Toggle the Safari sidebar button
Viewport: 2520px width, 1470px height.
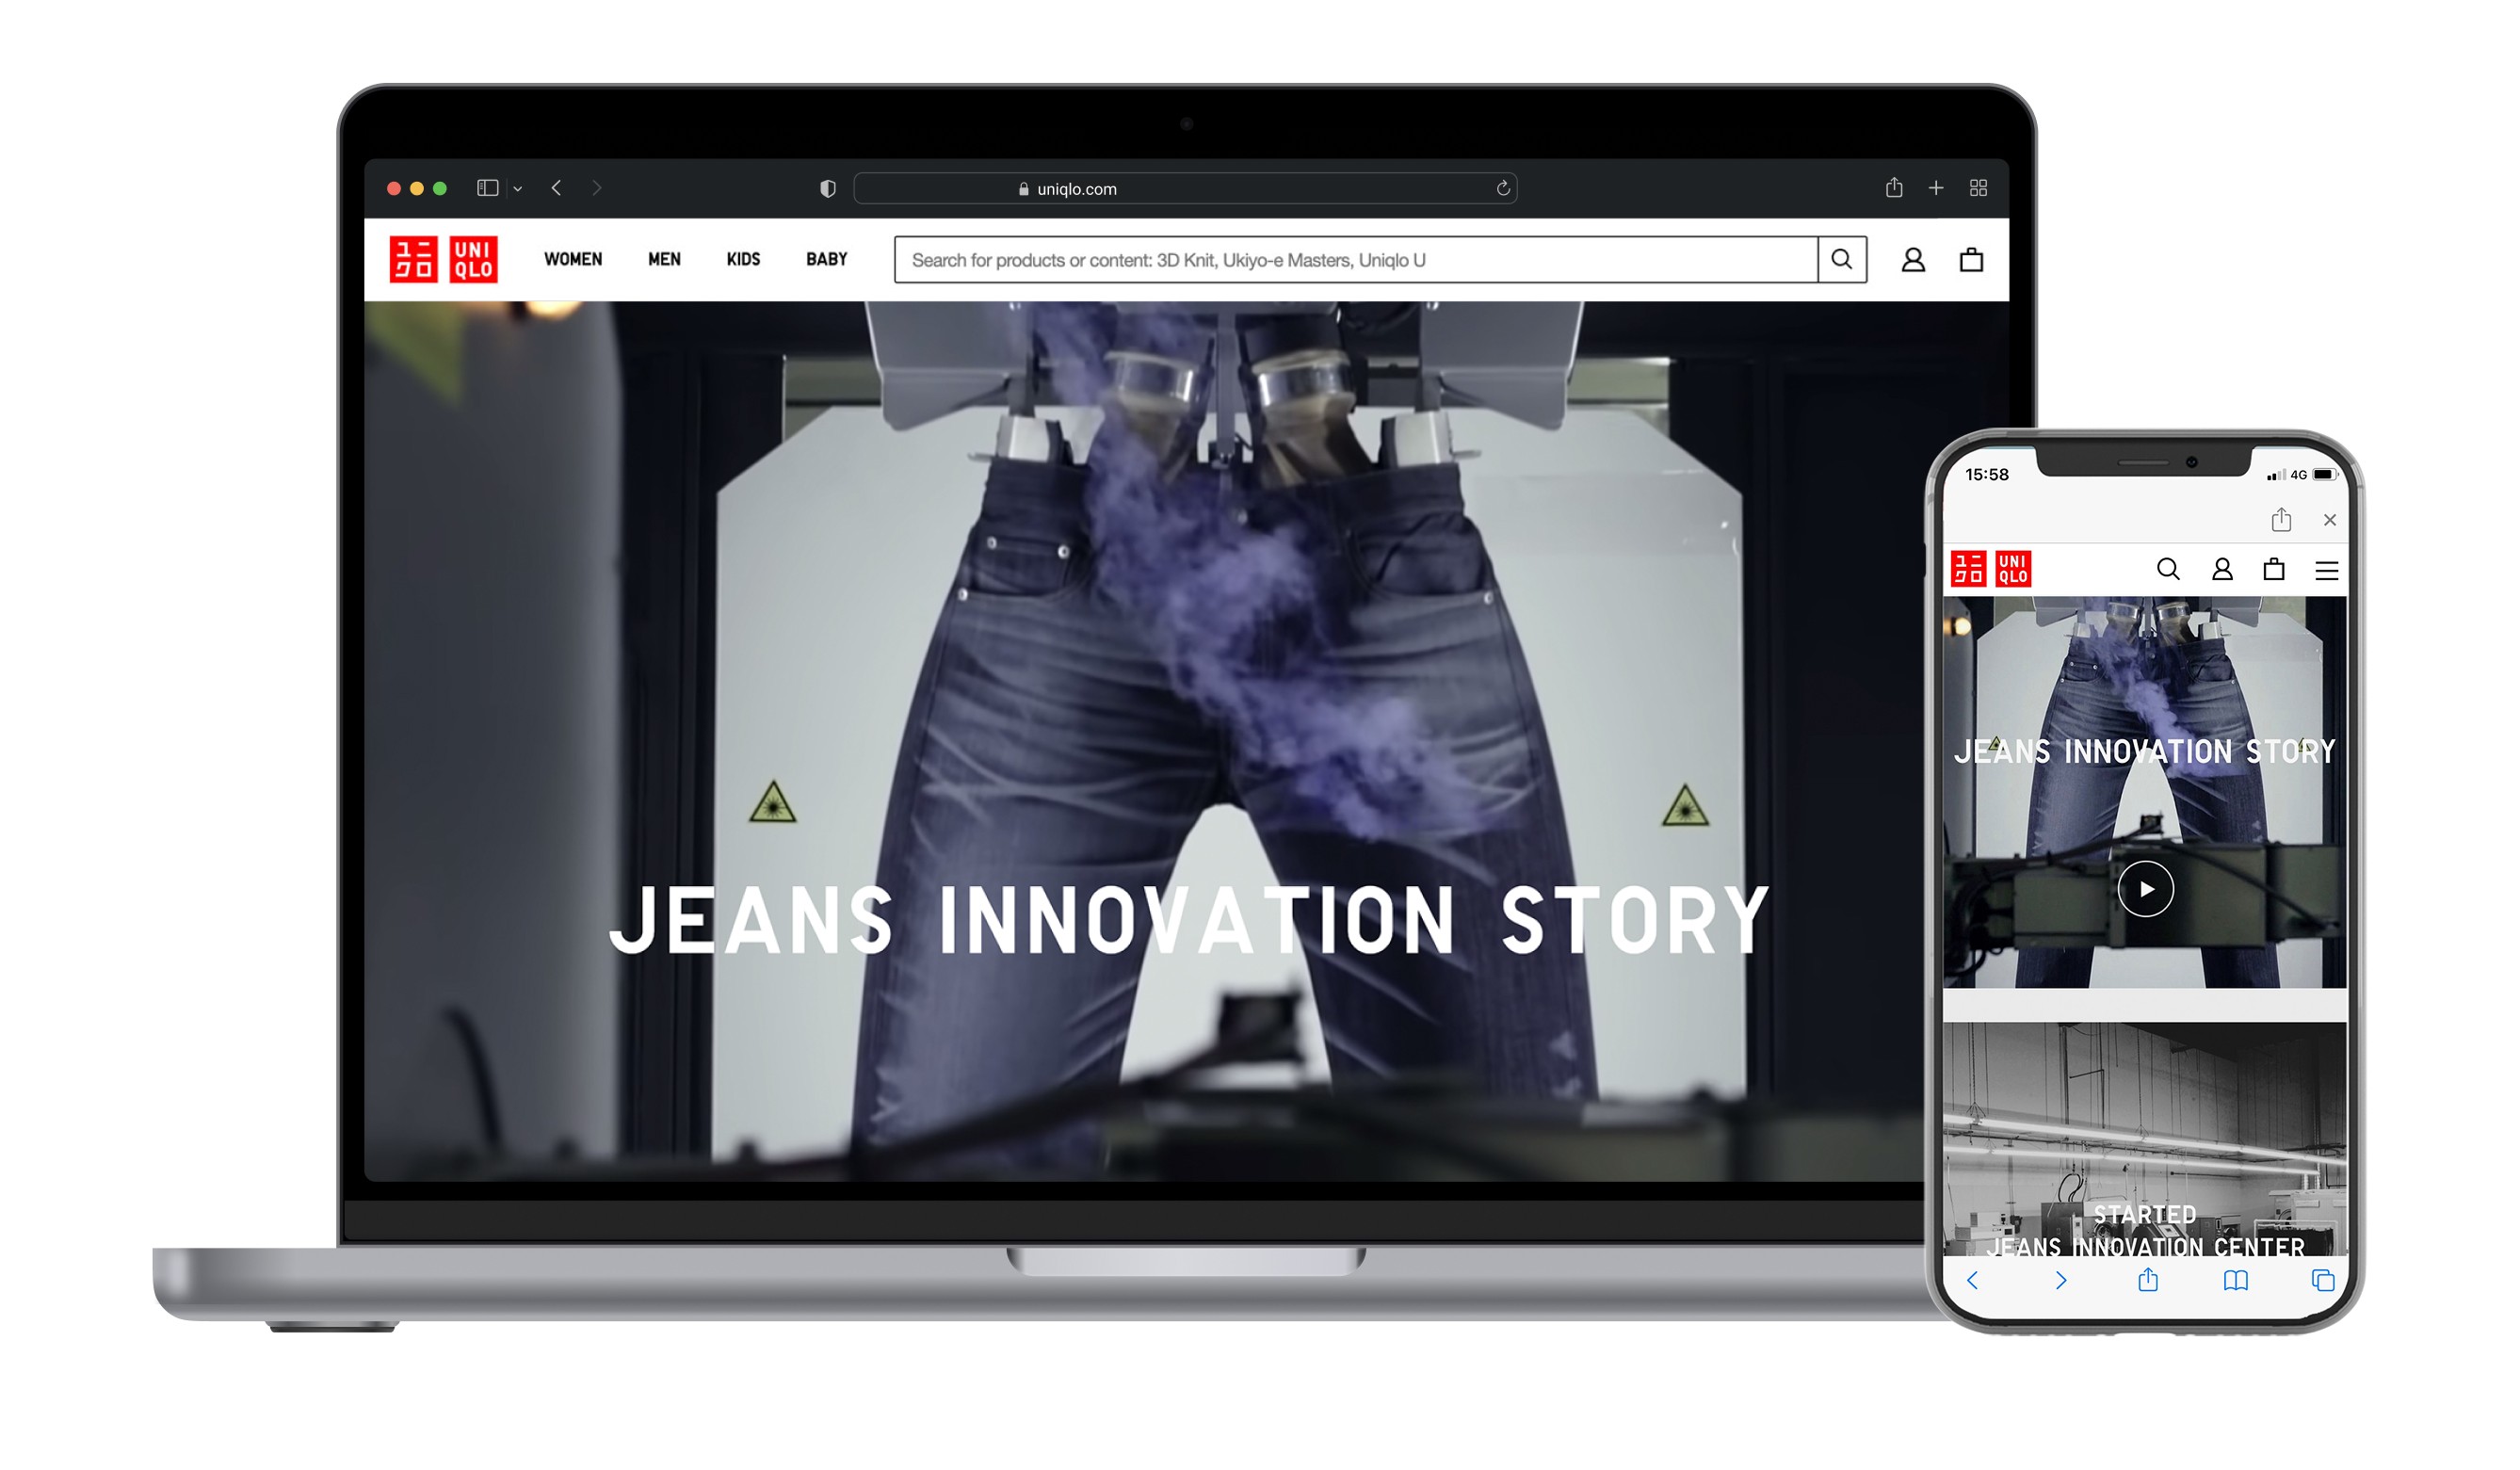point(487,188)
